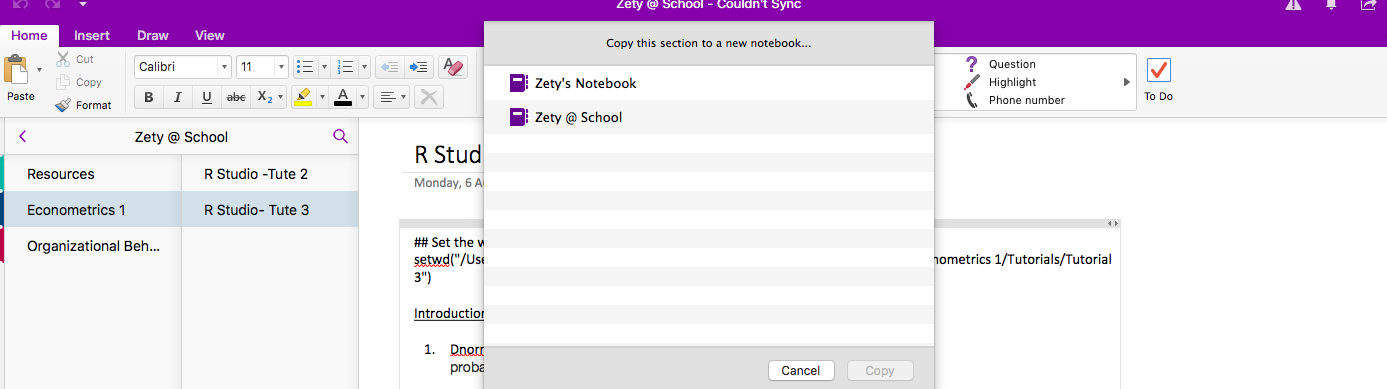Screen dimensions: 1387x389
Task: Click the search magnifier icon
Action: coord(340,137)
